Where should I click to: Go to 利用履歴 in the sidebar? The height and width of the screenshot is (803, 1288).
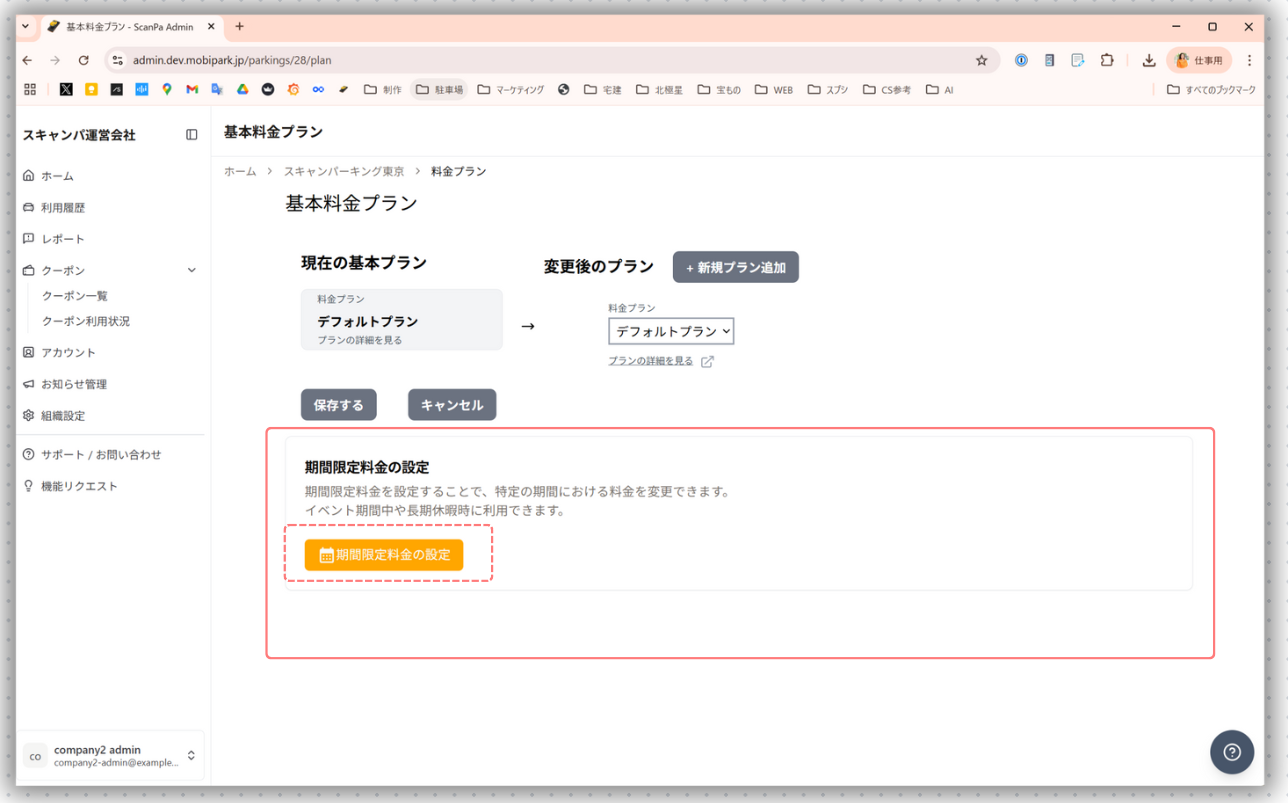tap(62, 208)
